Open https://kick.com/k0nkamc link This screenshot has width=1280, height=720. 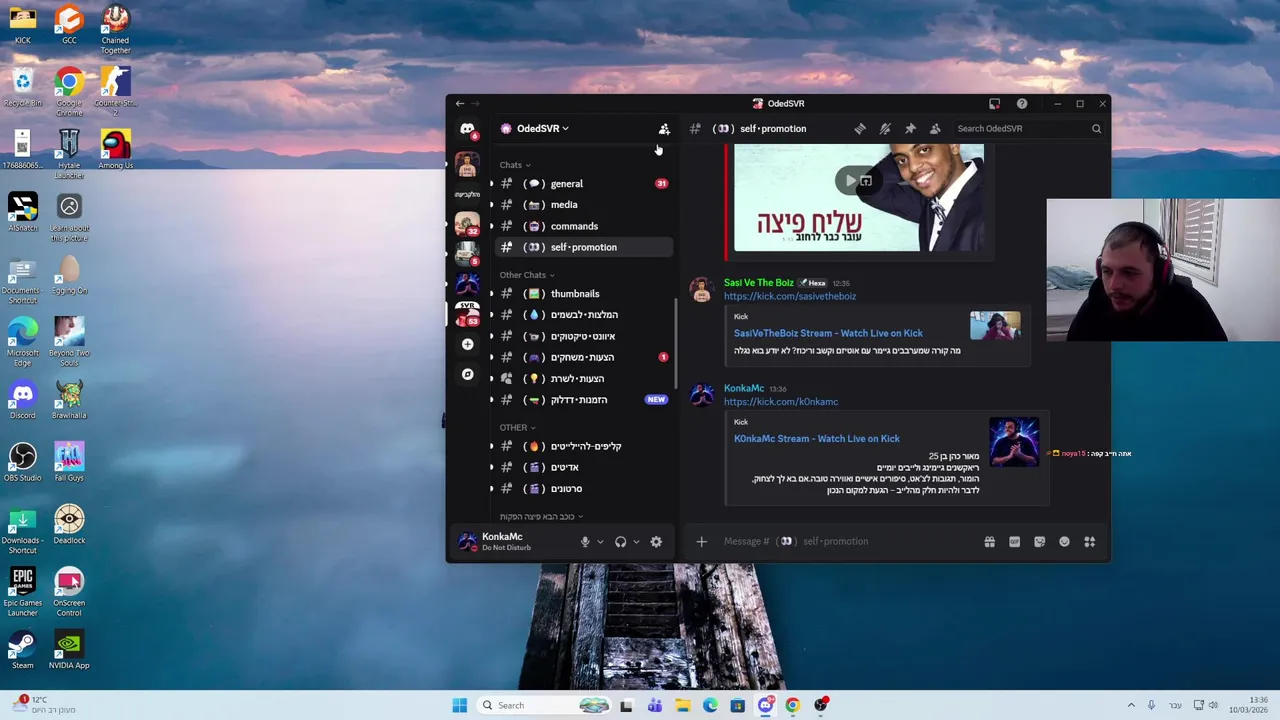coord(781,402)
